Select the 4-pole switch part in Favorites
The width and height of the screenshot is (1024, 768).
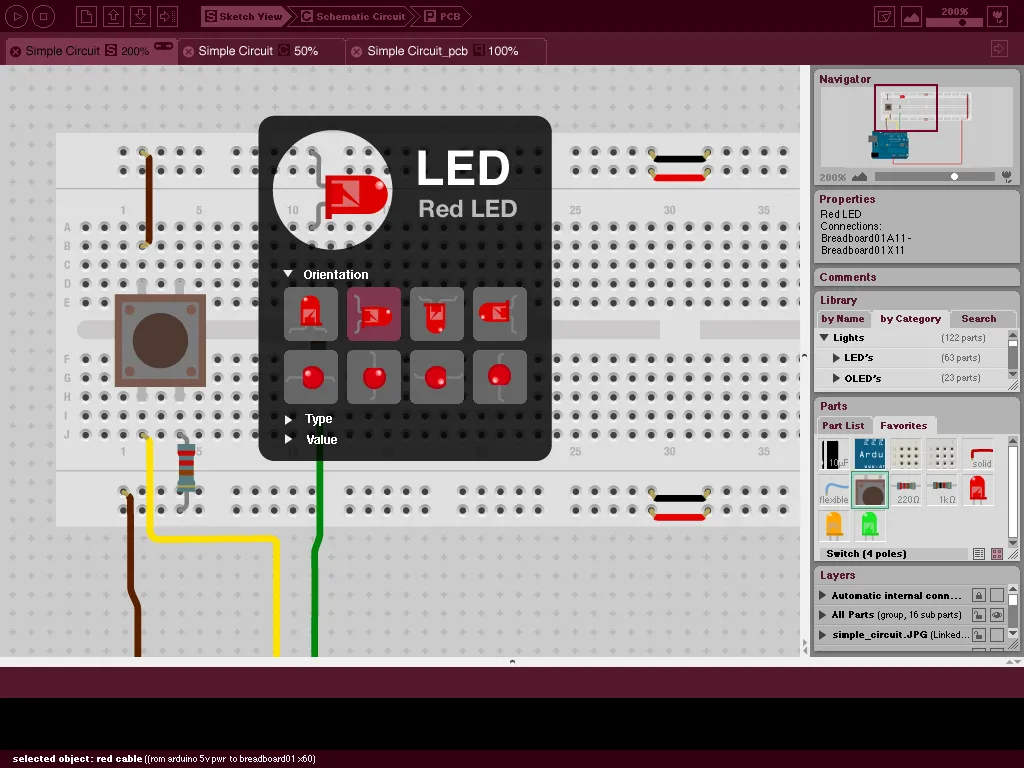coord(870,490)
